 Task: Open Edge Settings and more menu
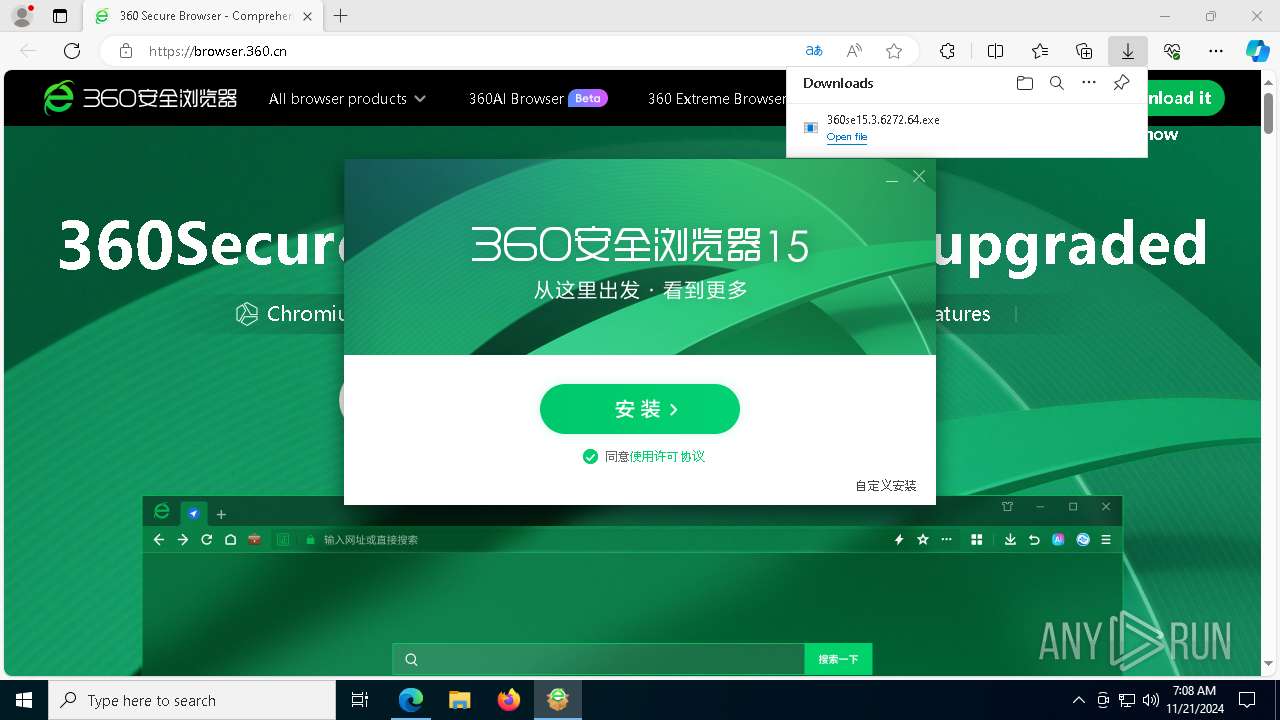tap(1216, 51)
